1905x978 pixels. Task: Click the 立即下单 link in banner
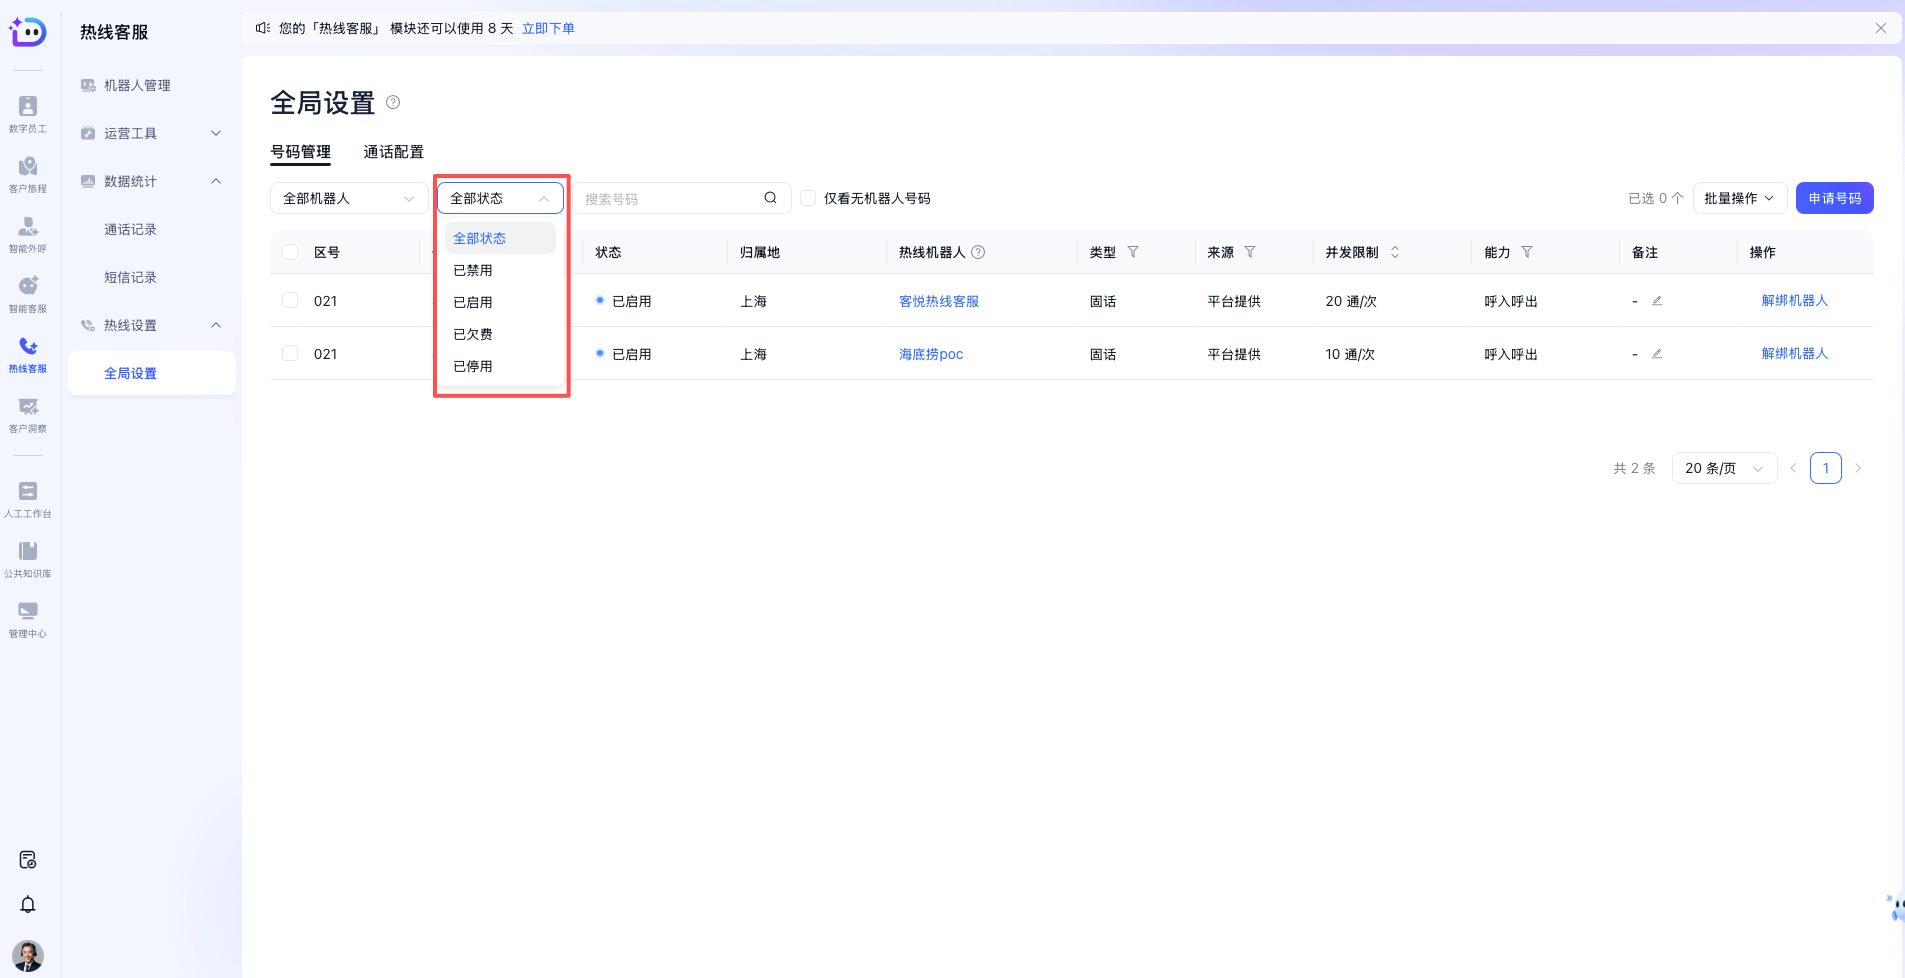coord(548,28)
